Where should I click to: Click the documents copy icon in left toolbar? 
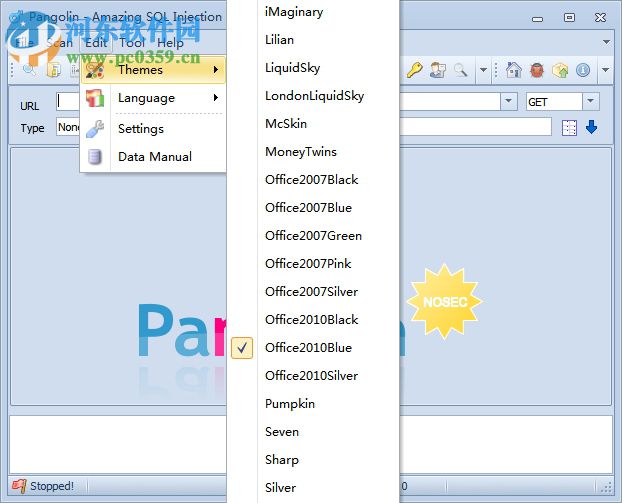[54, 70]
